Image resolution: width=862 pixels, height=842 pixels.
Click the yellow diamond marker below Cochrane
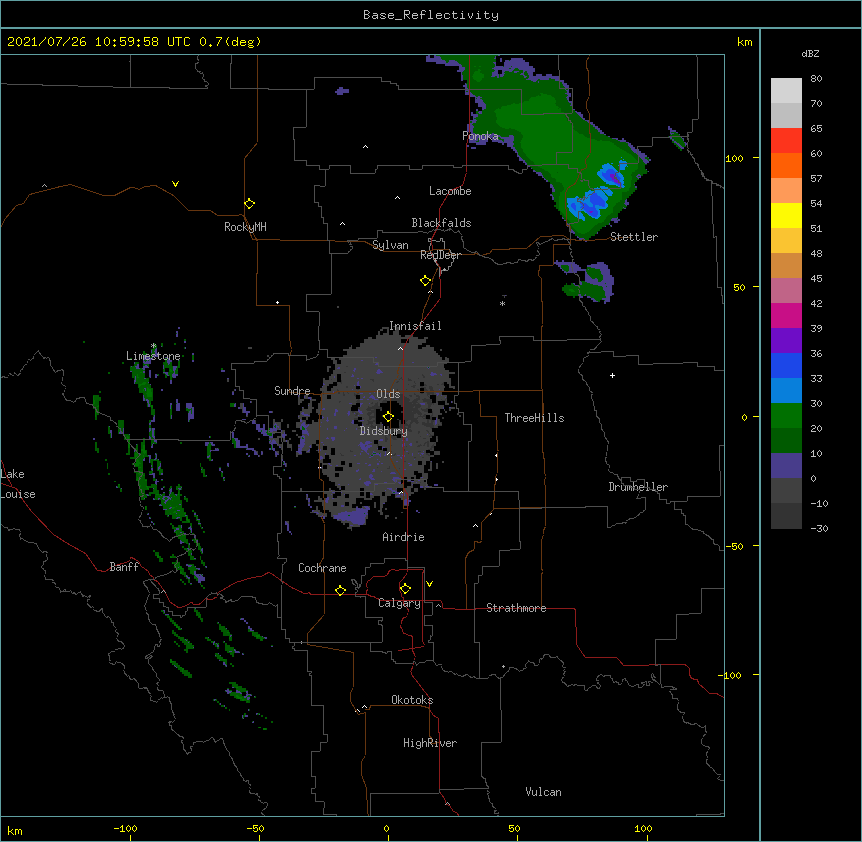[x=340, y=590]
